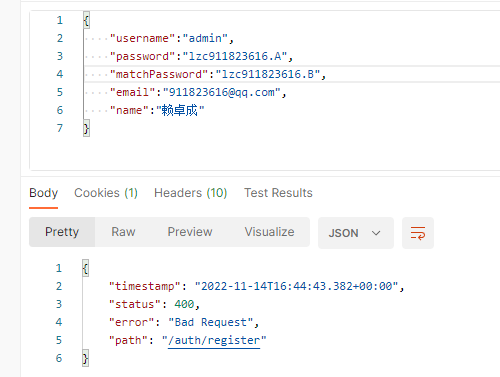Viewport: 500px width, 377px height.
Task: Select the Preview view mode
Action: coord(190,232)
